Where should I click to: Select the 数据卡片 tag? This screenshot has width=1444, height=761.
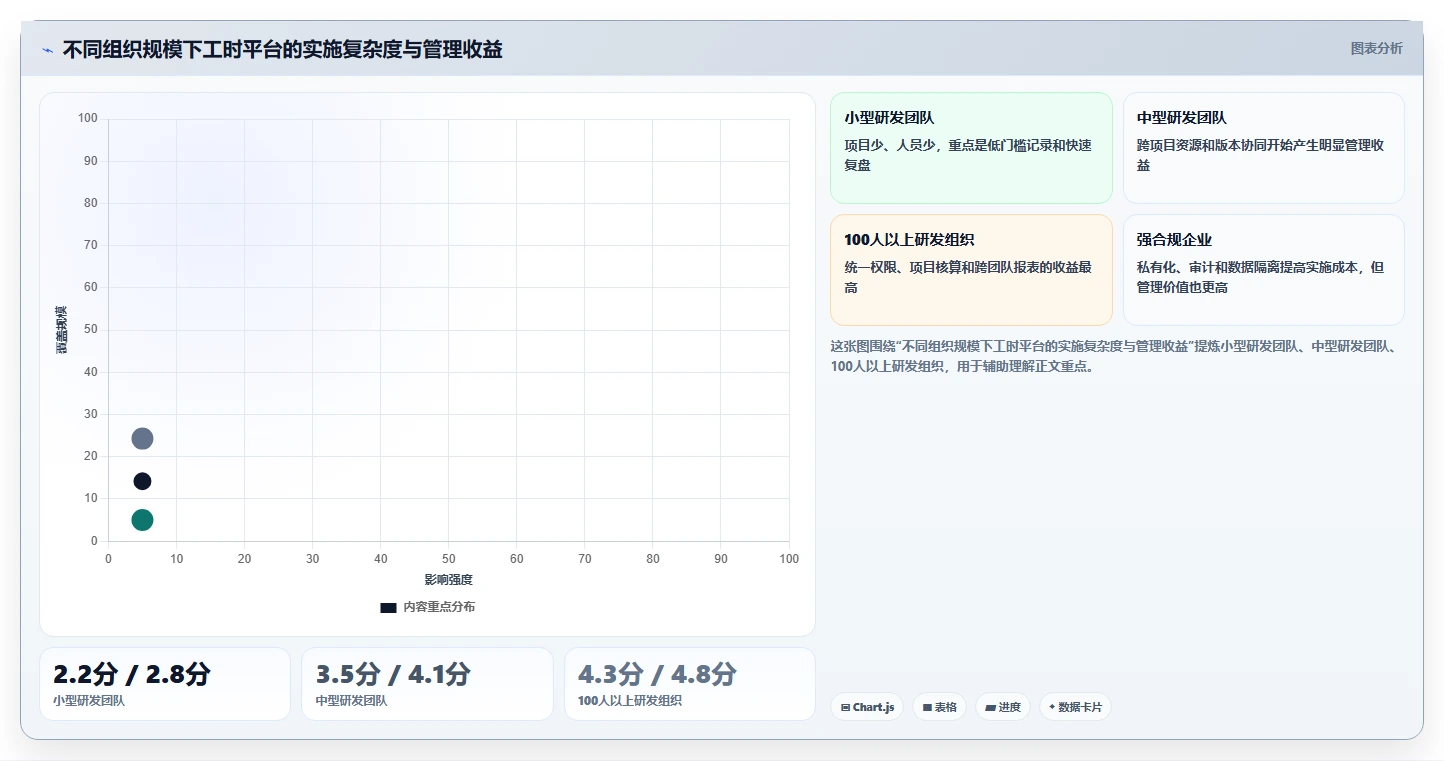click(x=1075, y=707)
